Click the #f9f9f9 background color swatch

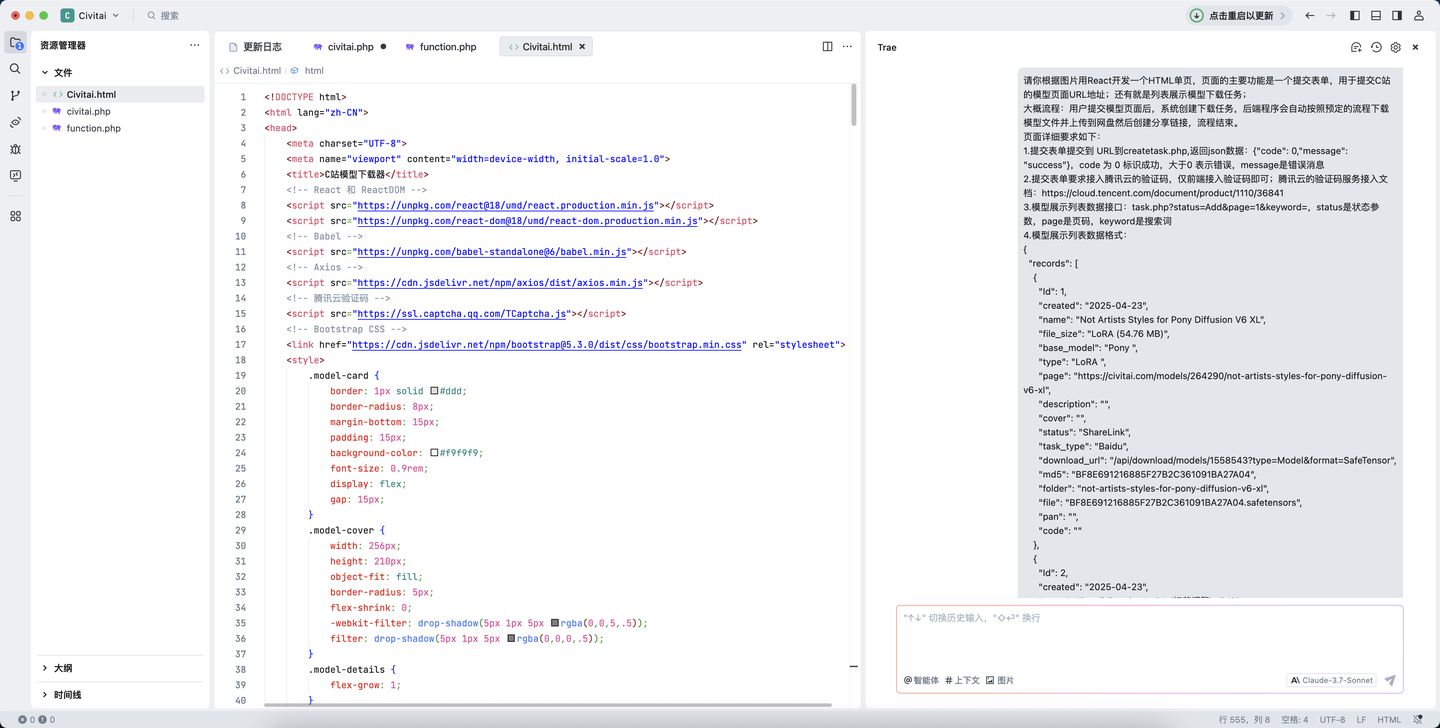[x=434, y=453]
